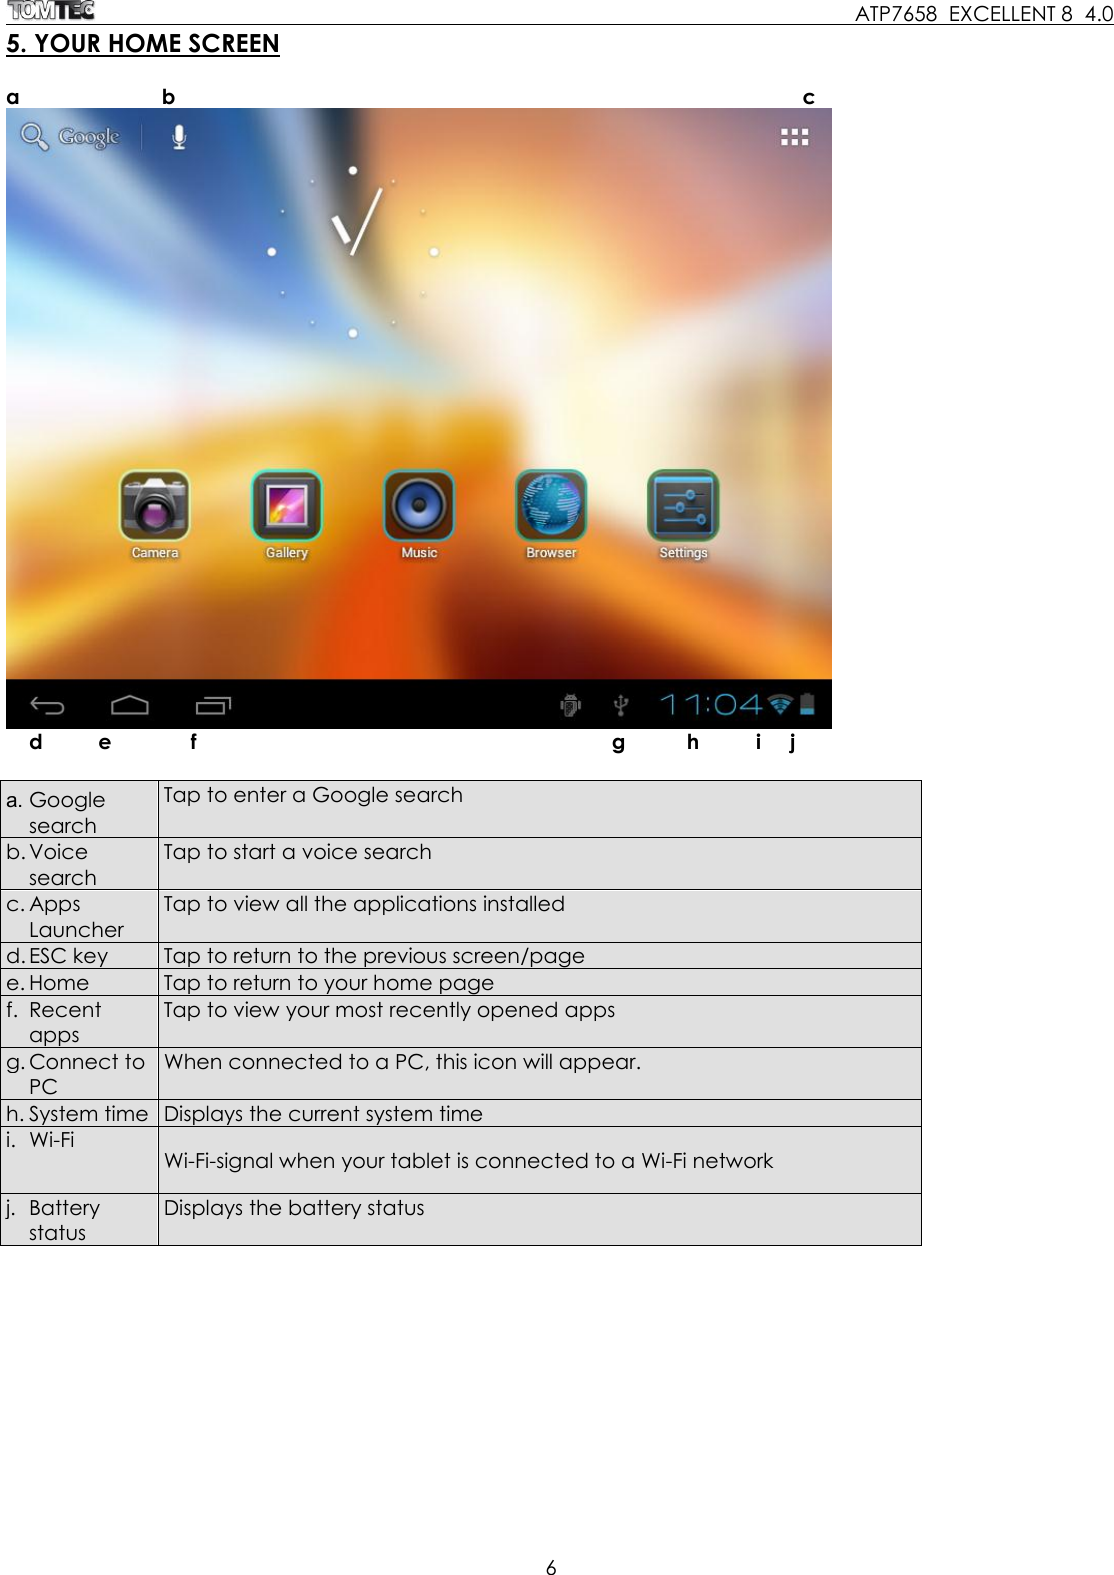Open the Camera app
The width and height of the screenshot is (1114, 1575).
coord(155,515)
